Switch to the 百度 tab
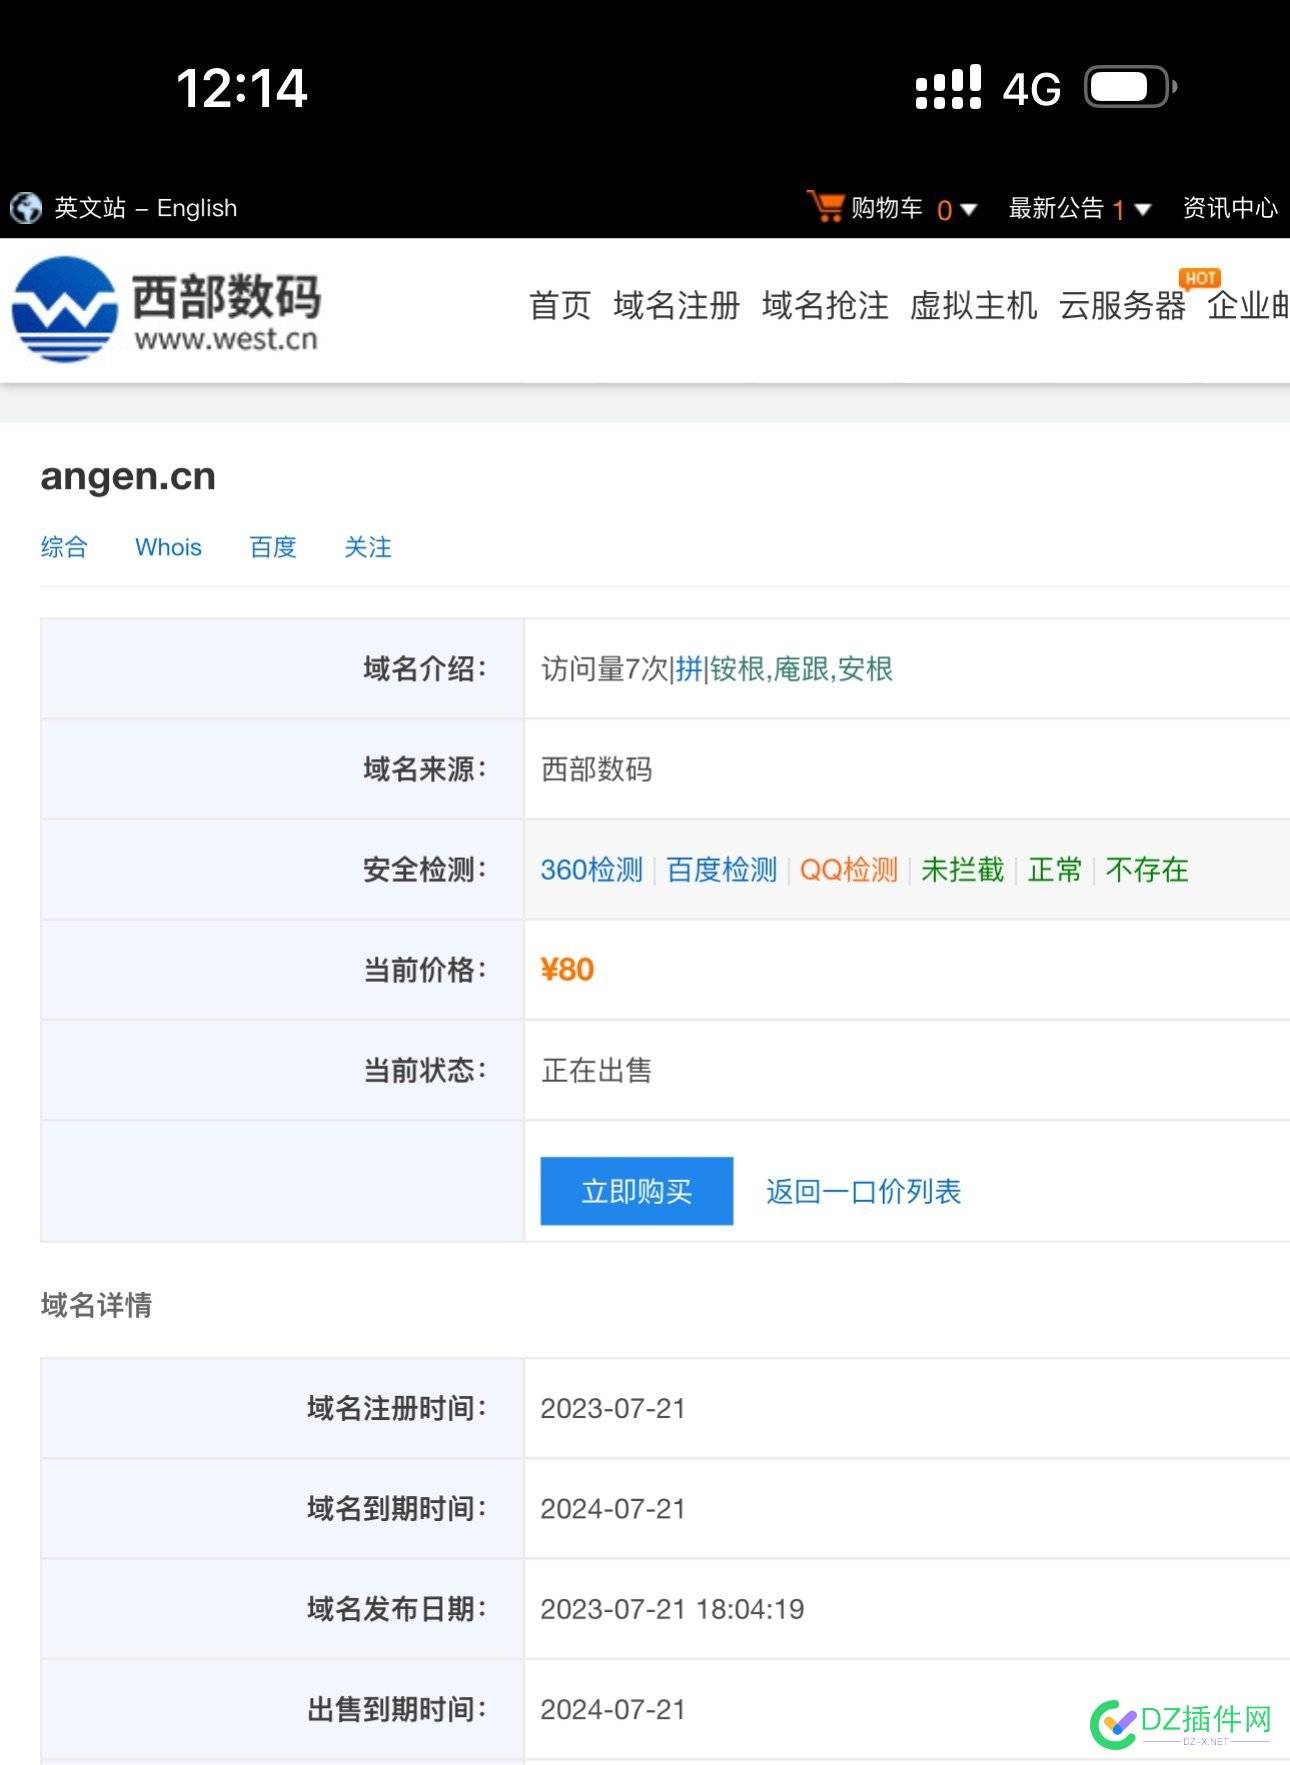This screenshot has height=1765, width=1290. [273, 547]
